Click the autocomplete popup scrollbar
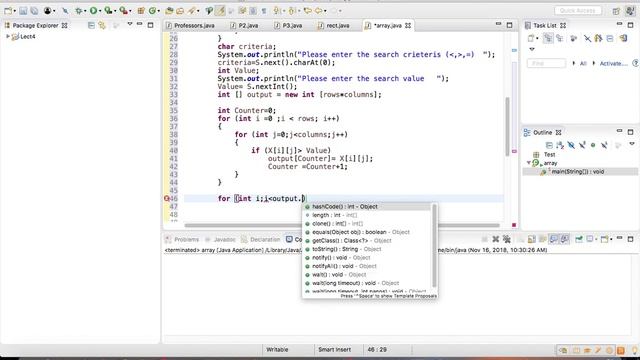This screenshot has width=640, height=360. (x=434, y=246)
